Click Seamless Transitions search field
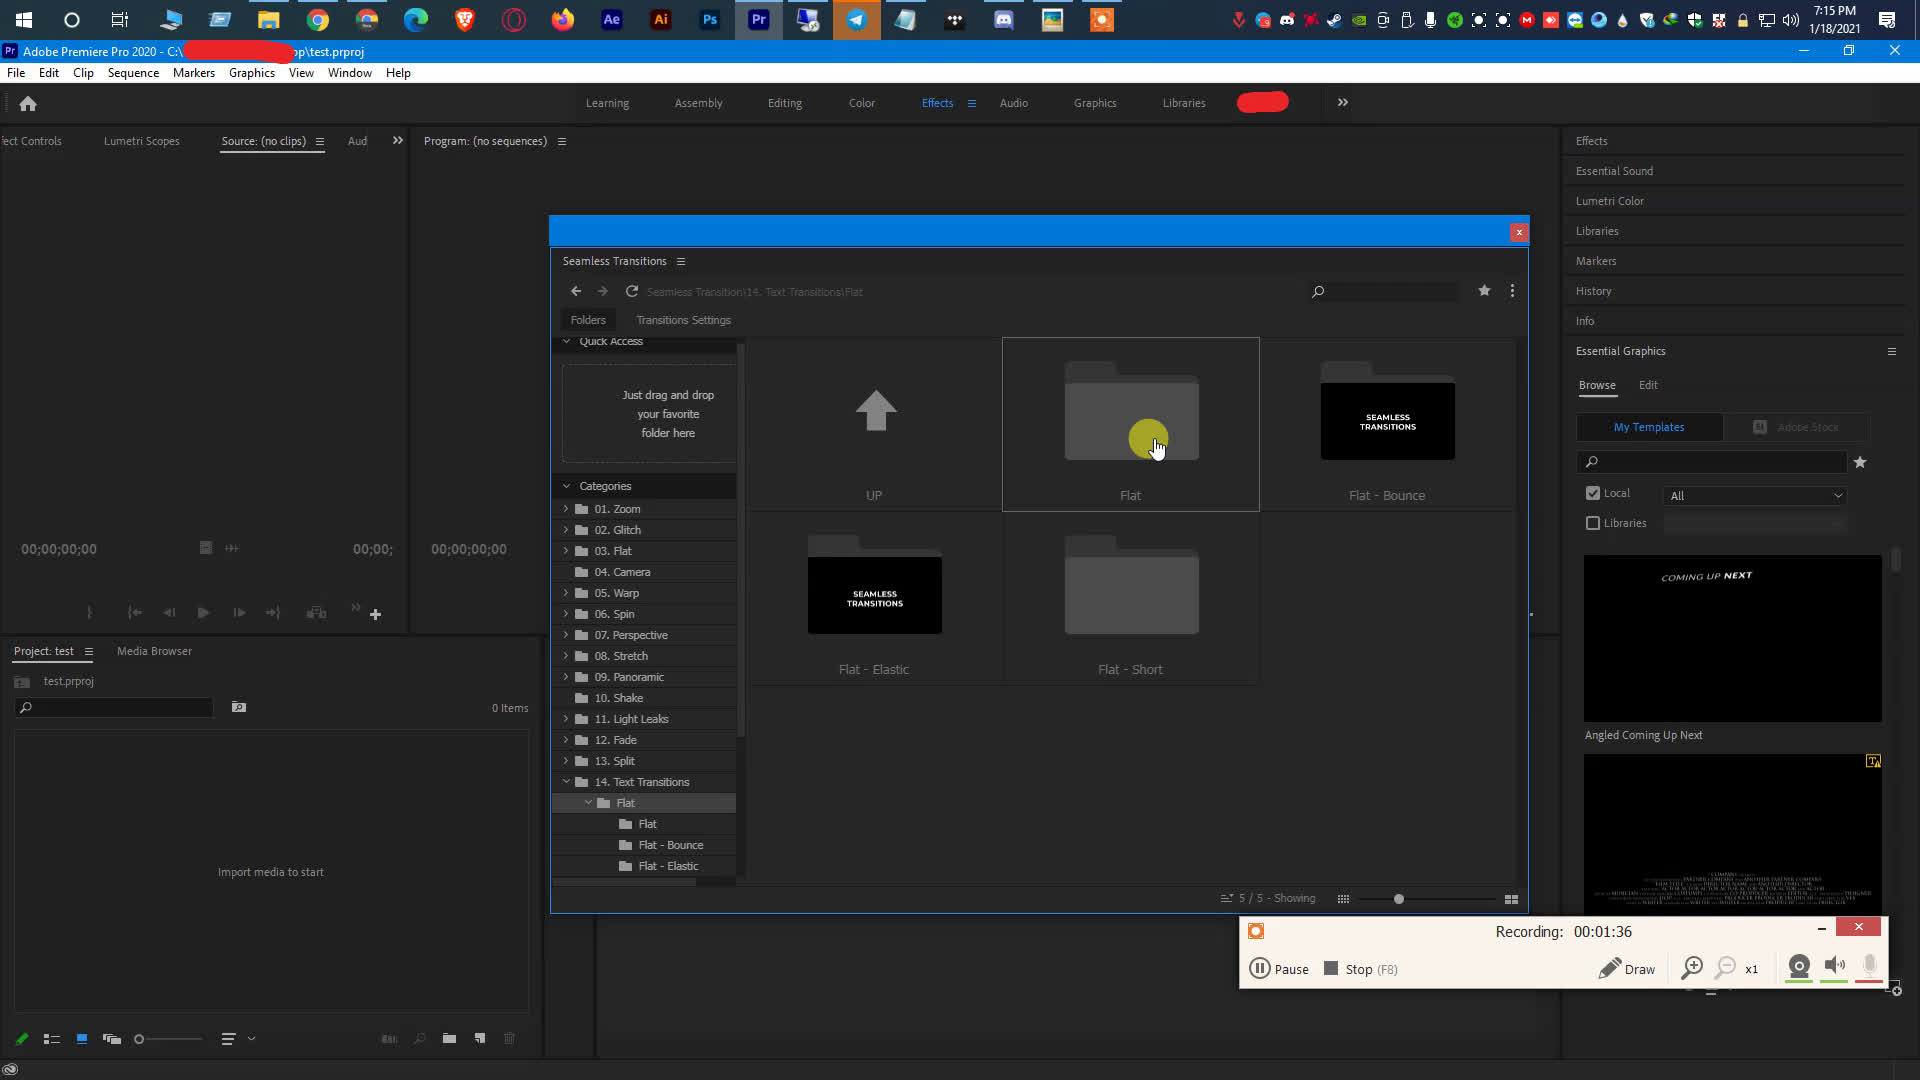The height and width of the screenshot is (1080, 1920). (x=1384, y=291)
